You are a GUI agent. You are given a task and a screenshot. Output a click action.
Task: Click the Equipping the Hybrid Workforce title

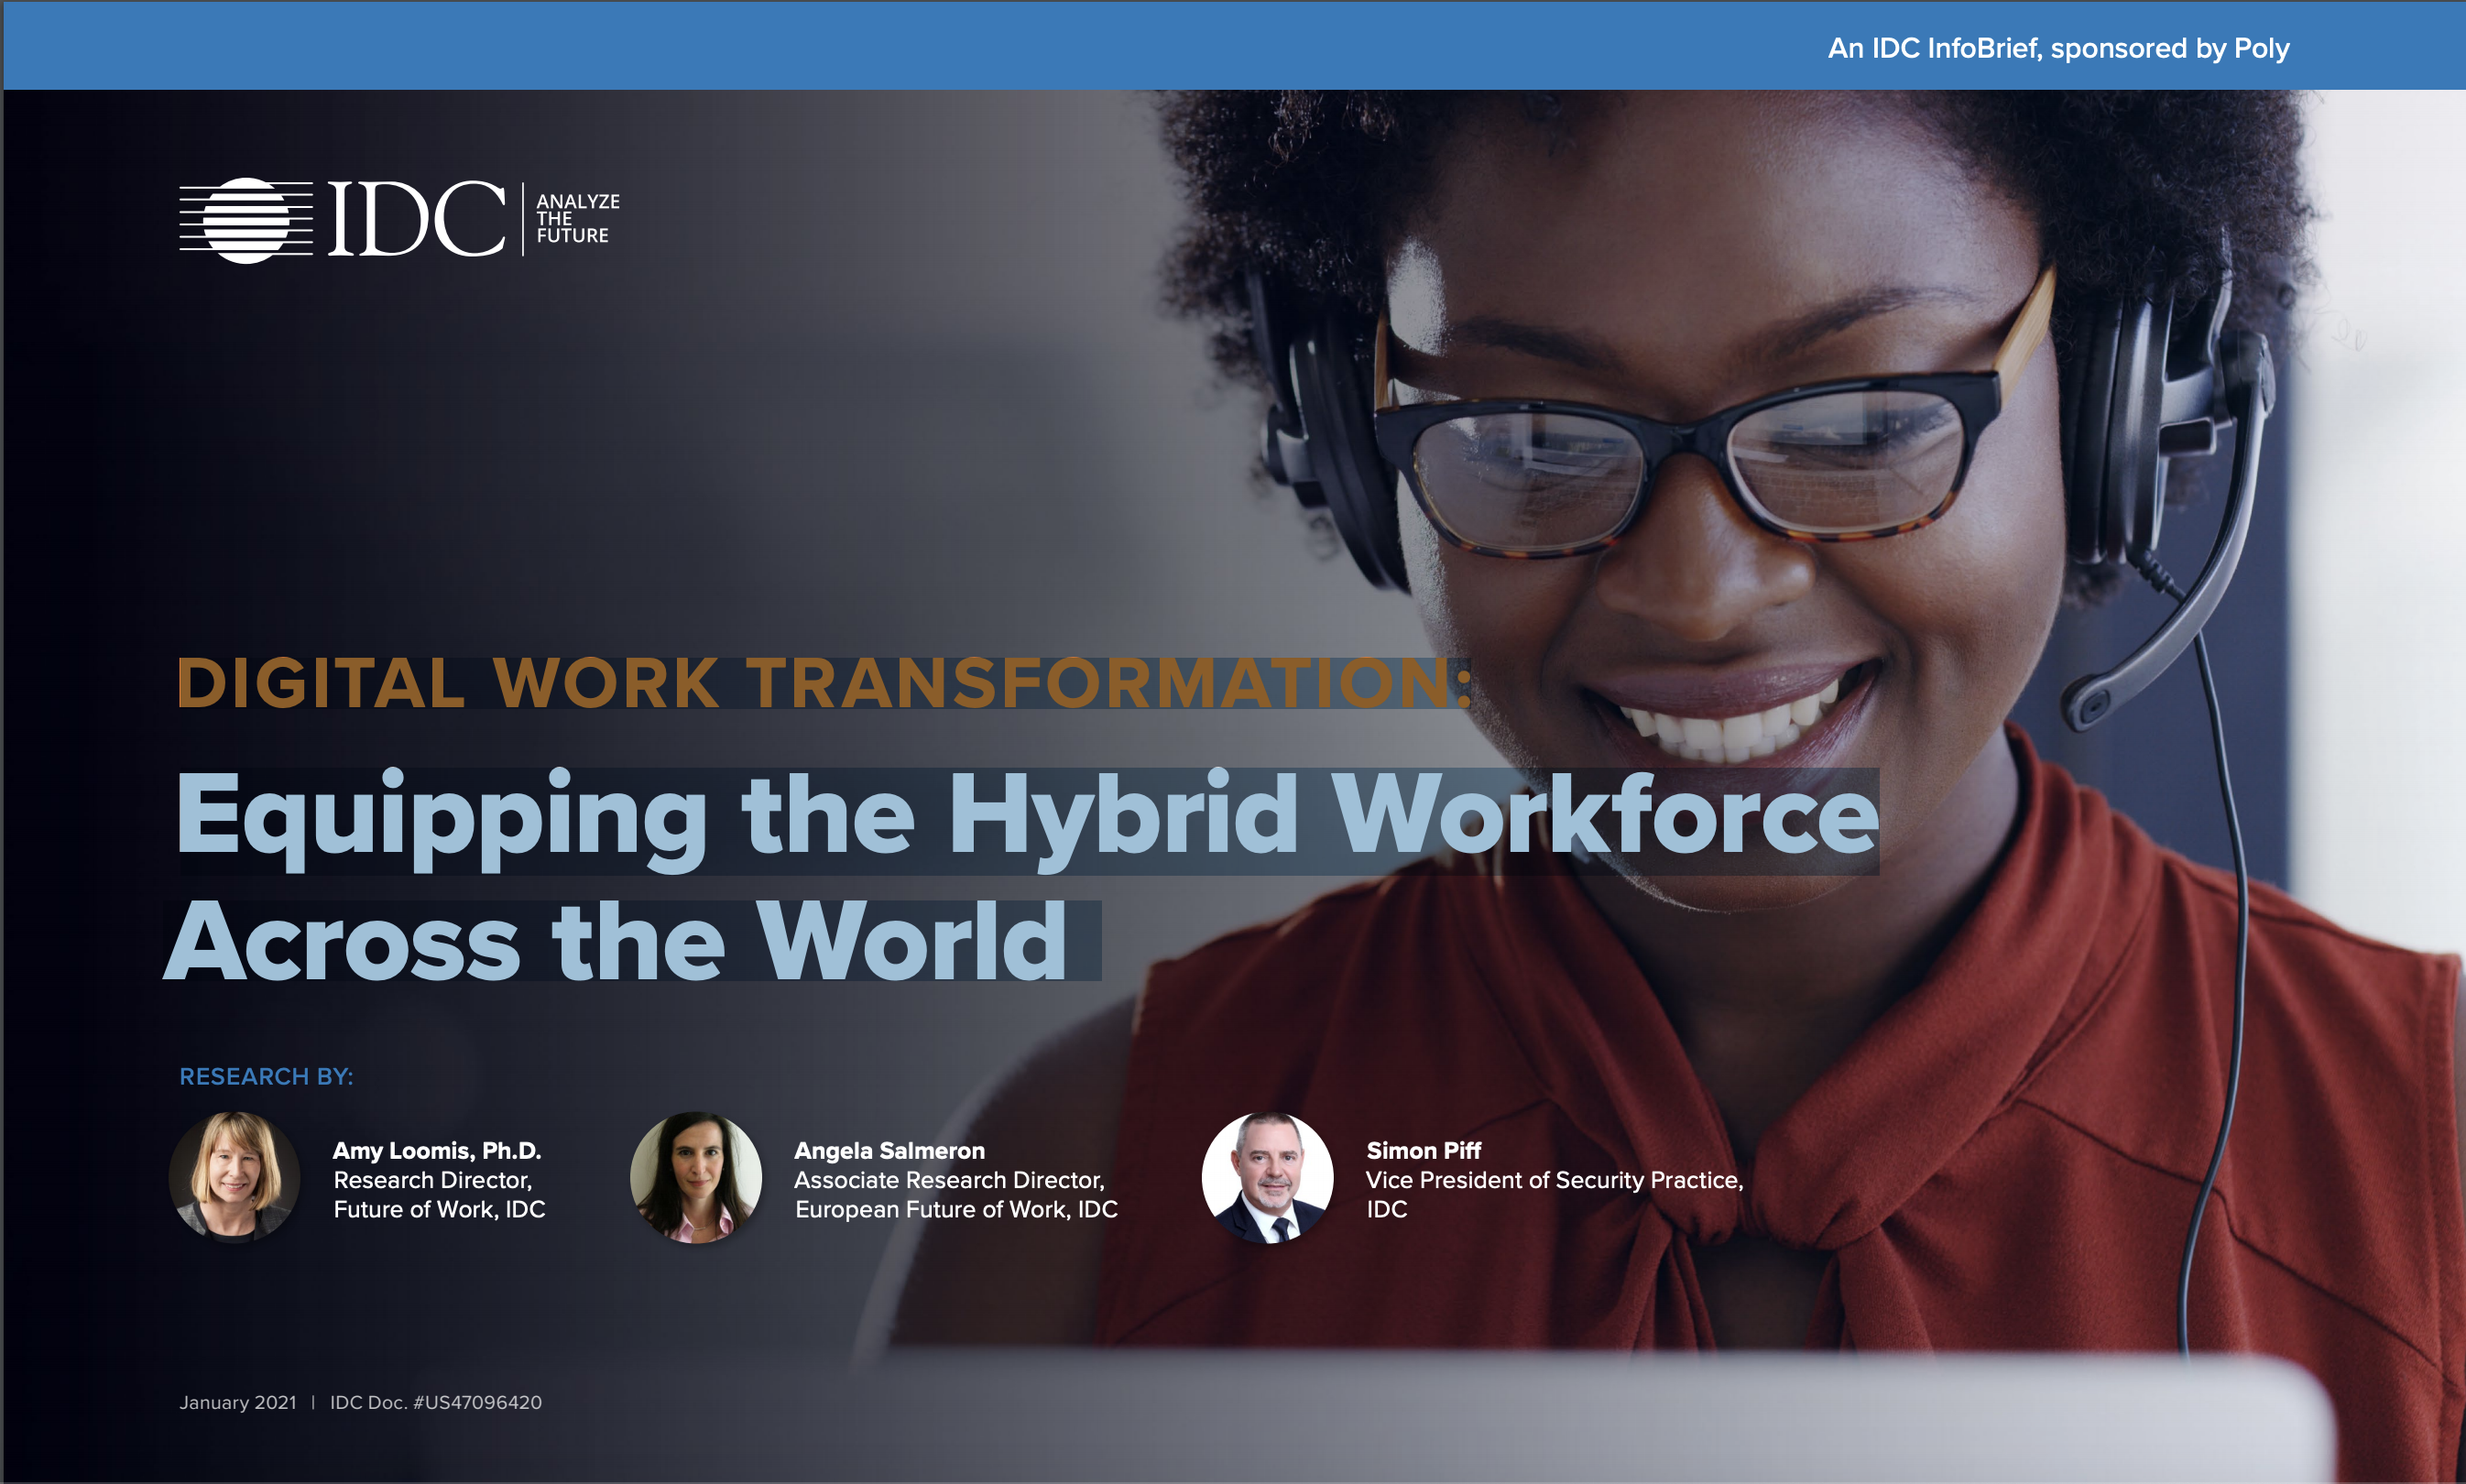tap(1027, 817)
